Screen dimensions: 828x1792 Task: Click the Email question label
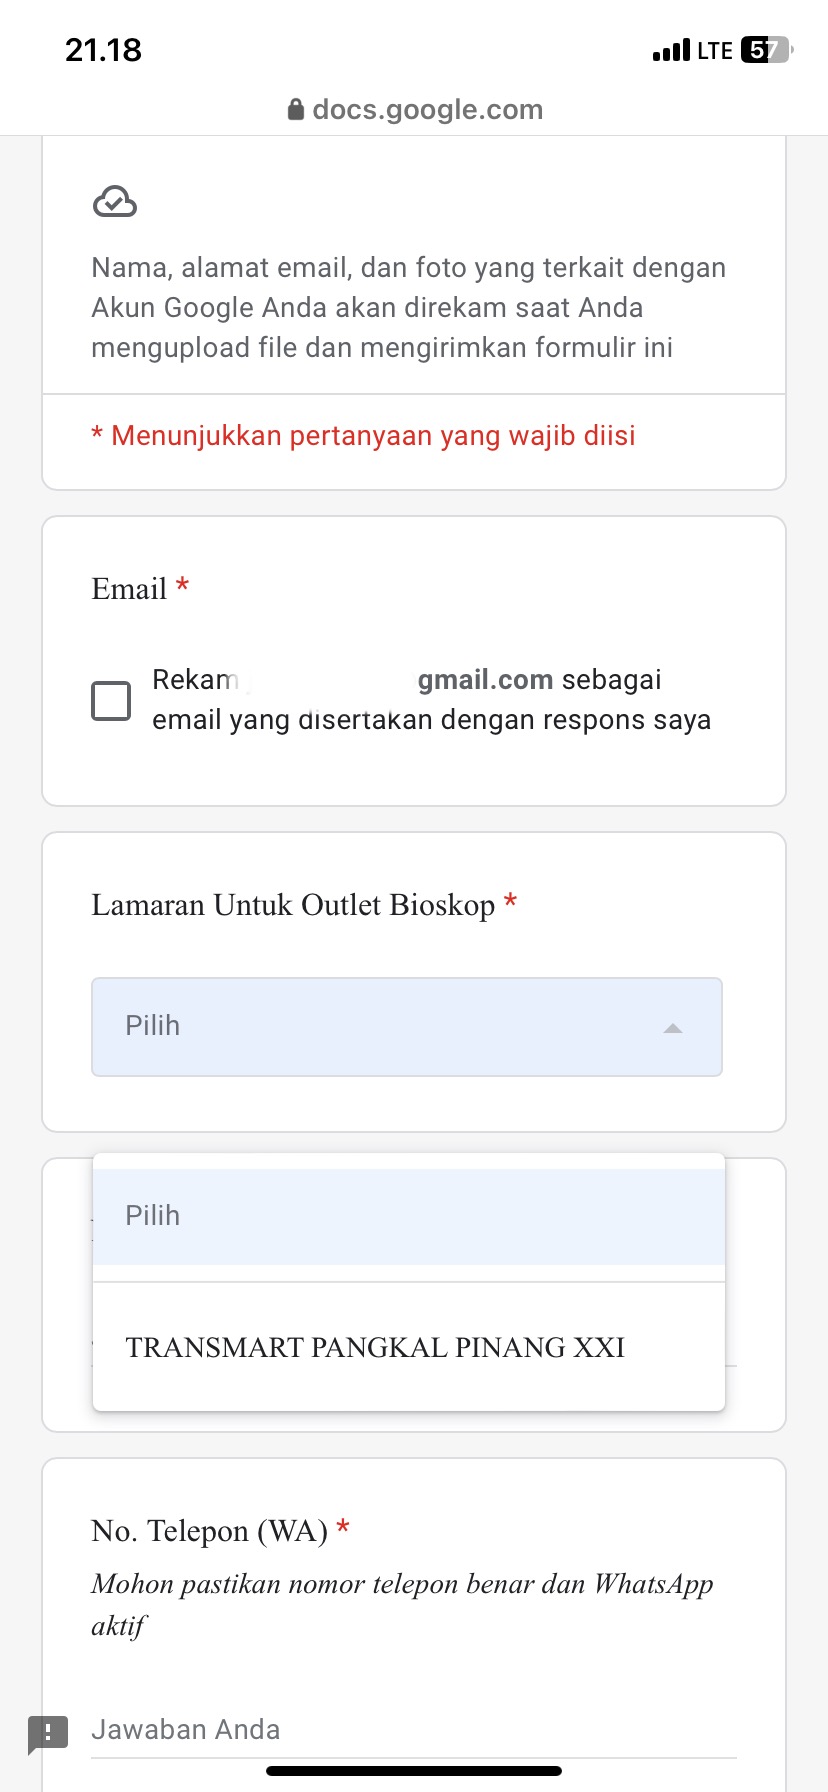pos(129,589)
